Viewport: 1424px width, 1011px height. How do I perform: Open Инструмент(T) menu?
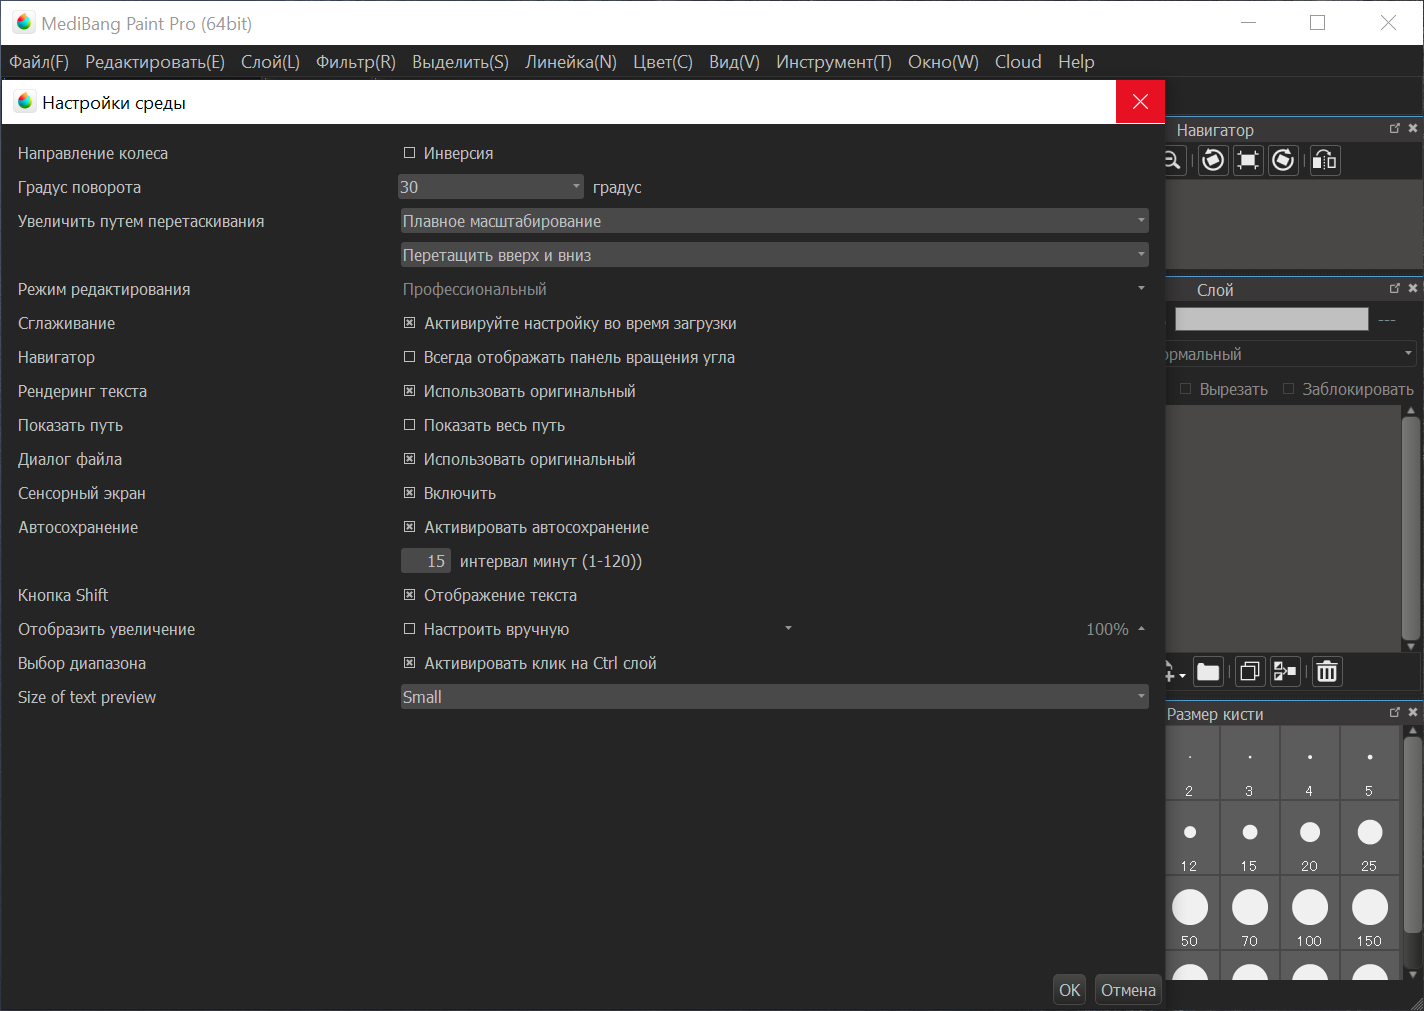[x=834, y=62]
